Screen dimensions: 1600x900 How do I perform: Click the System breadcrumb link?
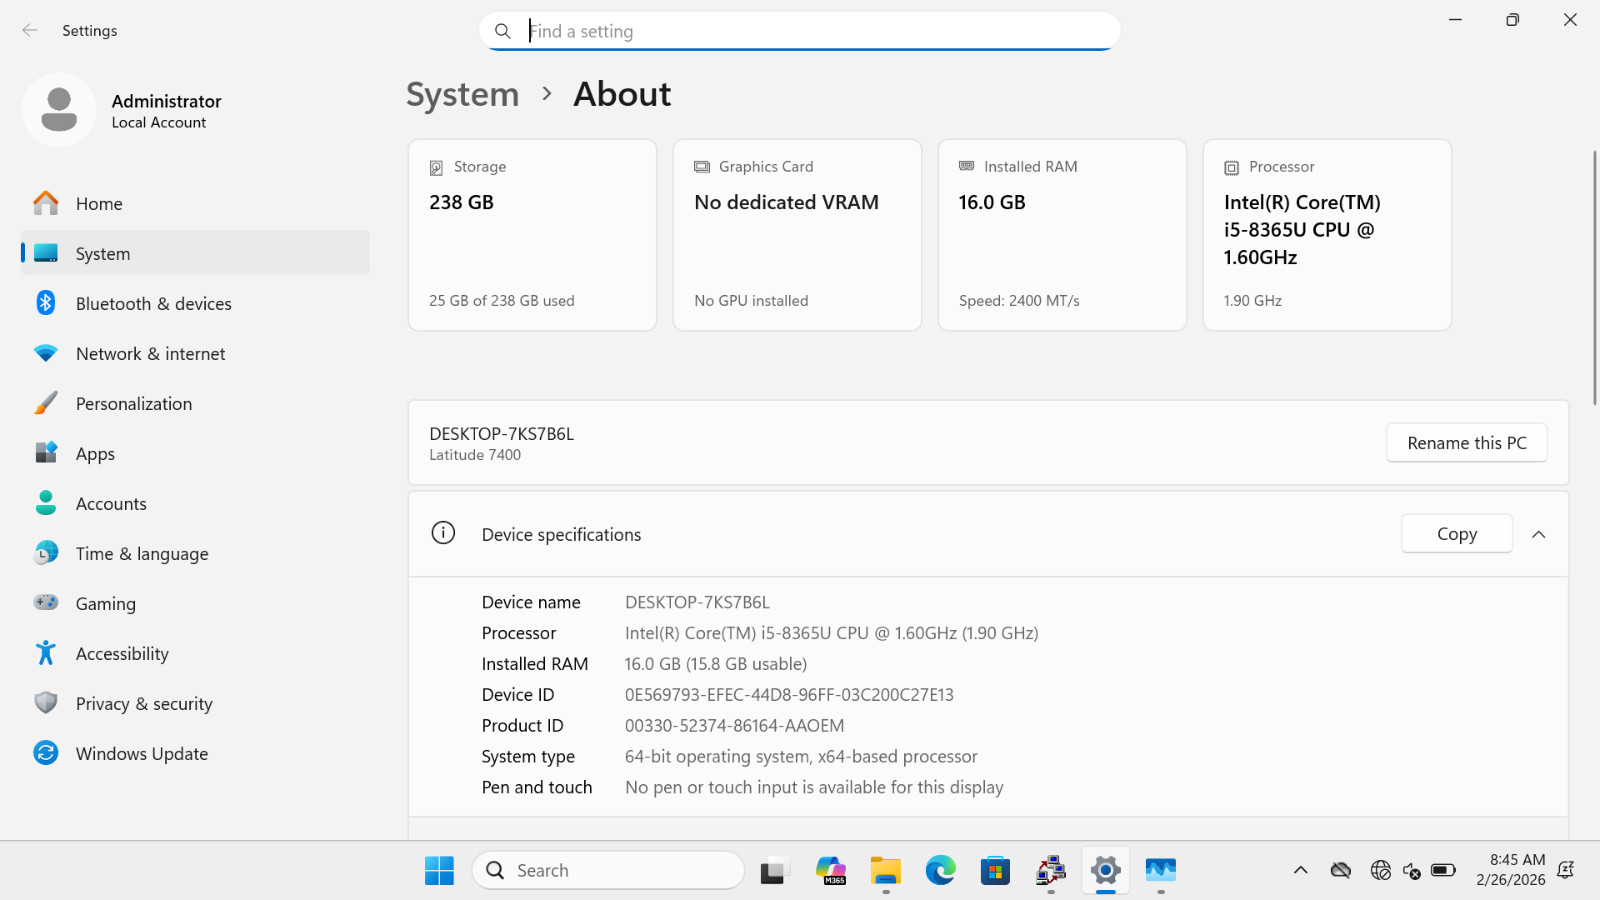pos(463,94)
